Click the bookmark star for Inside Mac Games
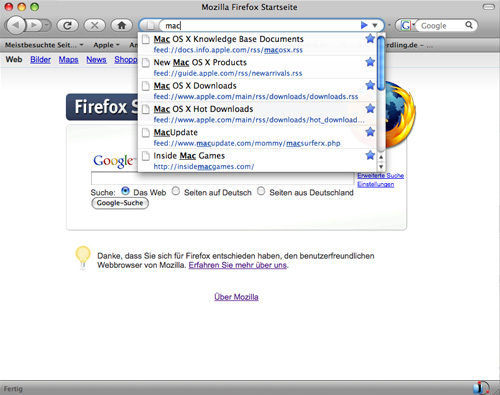This screenshot has height=395, width=500. [x=370, y=155]
